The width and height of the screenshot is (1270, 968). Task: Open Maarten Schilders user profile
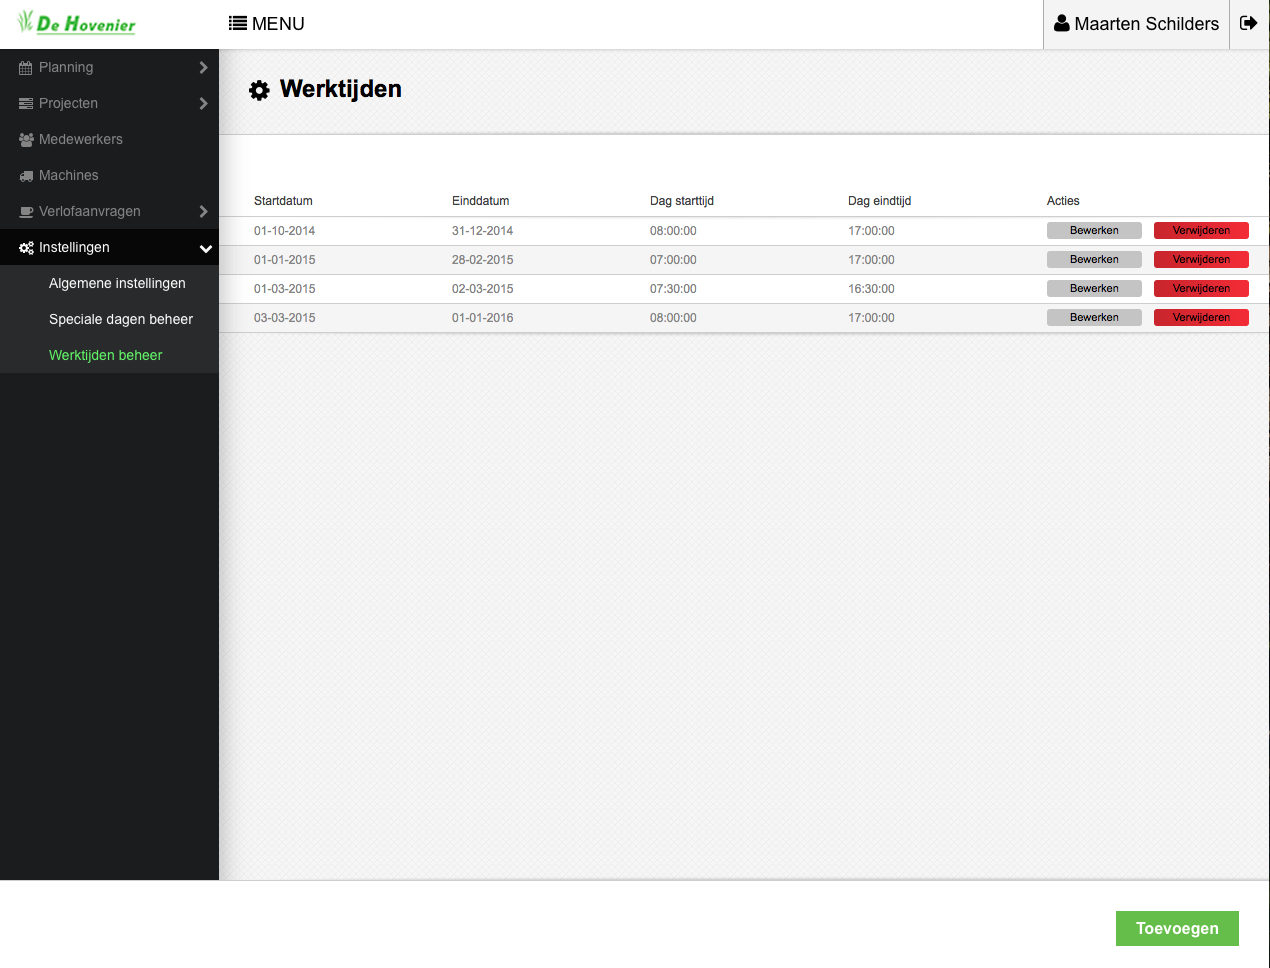(1136, 24)
